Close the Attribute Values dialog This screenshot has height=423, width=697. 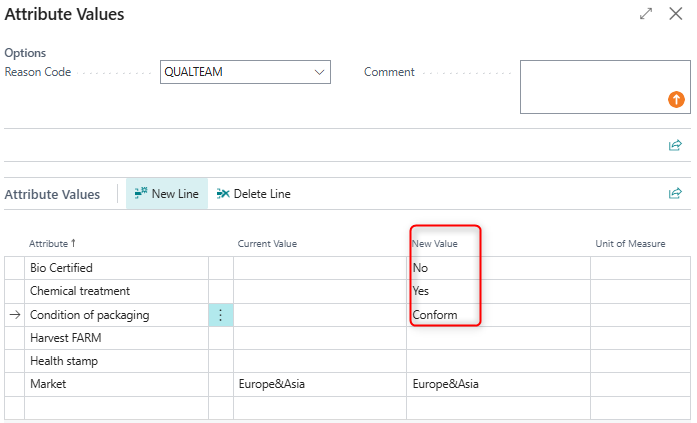point(676,15)
